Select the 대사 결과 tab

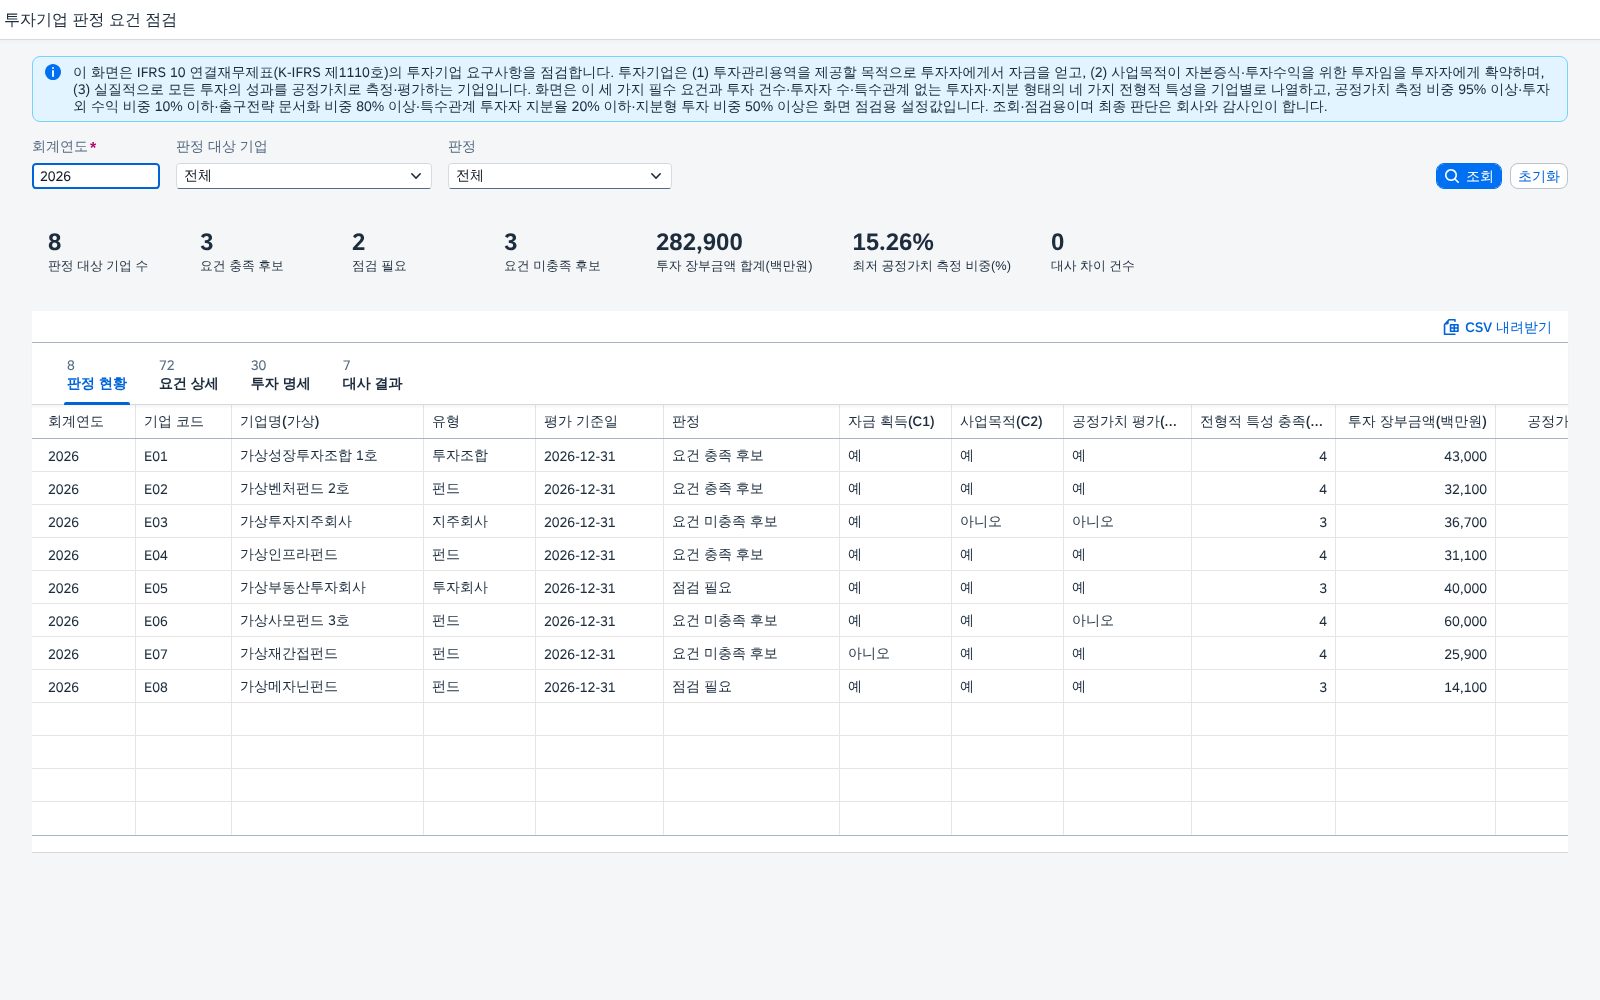[x=372, y=375]
